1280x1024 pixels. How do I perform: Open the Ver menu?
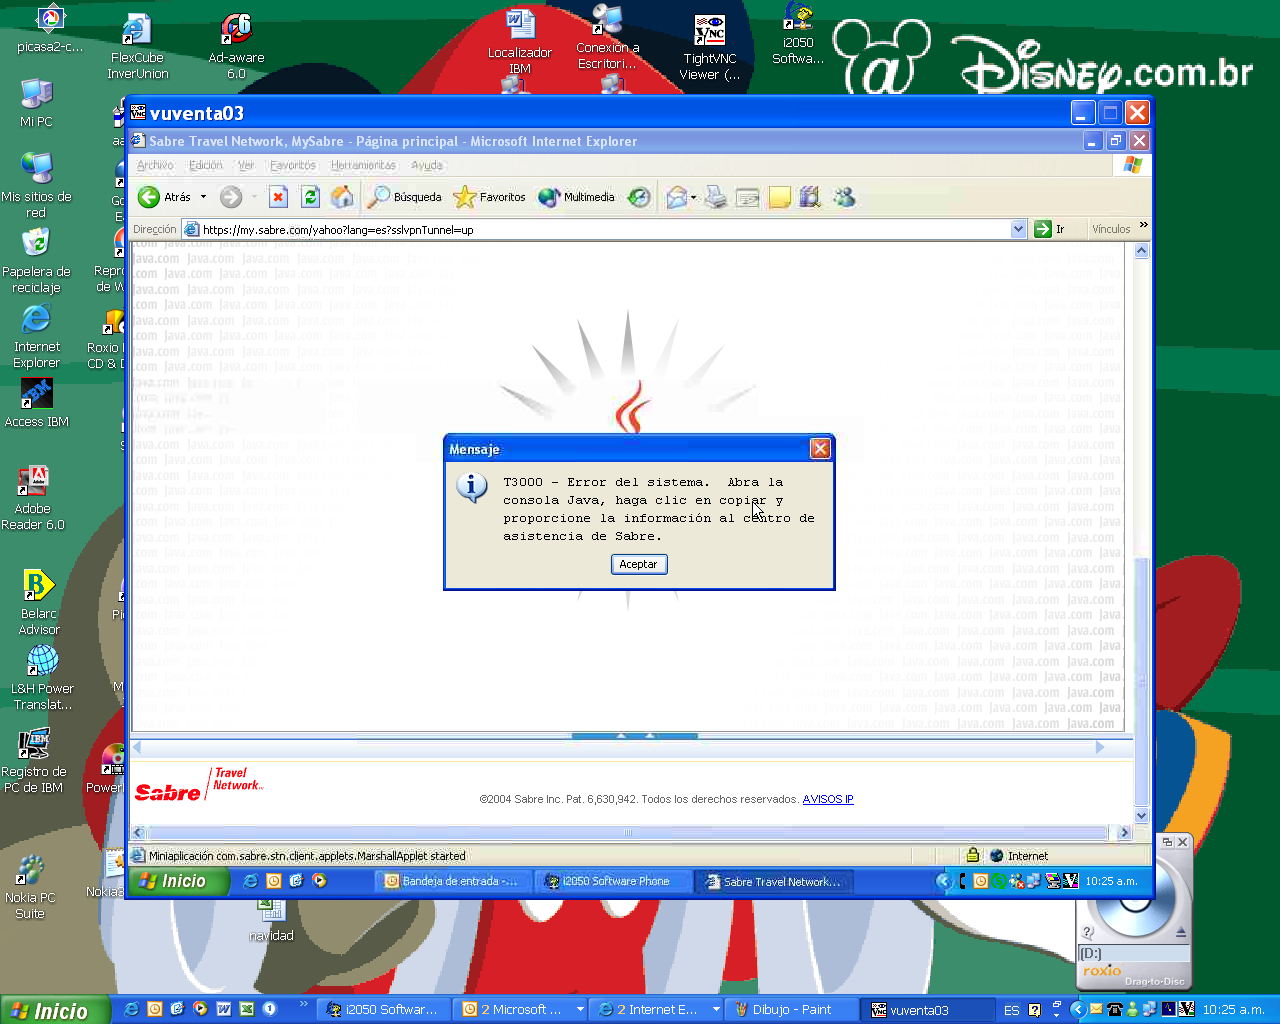pos(246,165)
